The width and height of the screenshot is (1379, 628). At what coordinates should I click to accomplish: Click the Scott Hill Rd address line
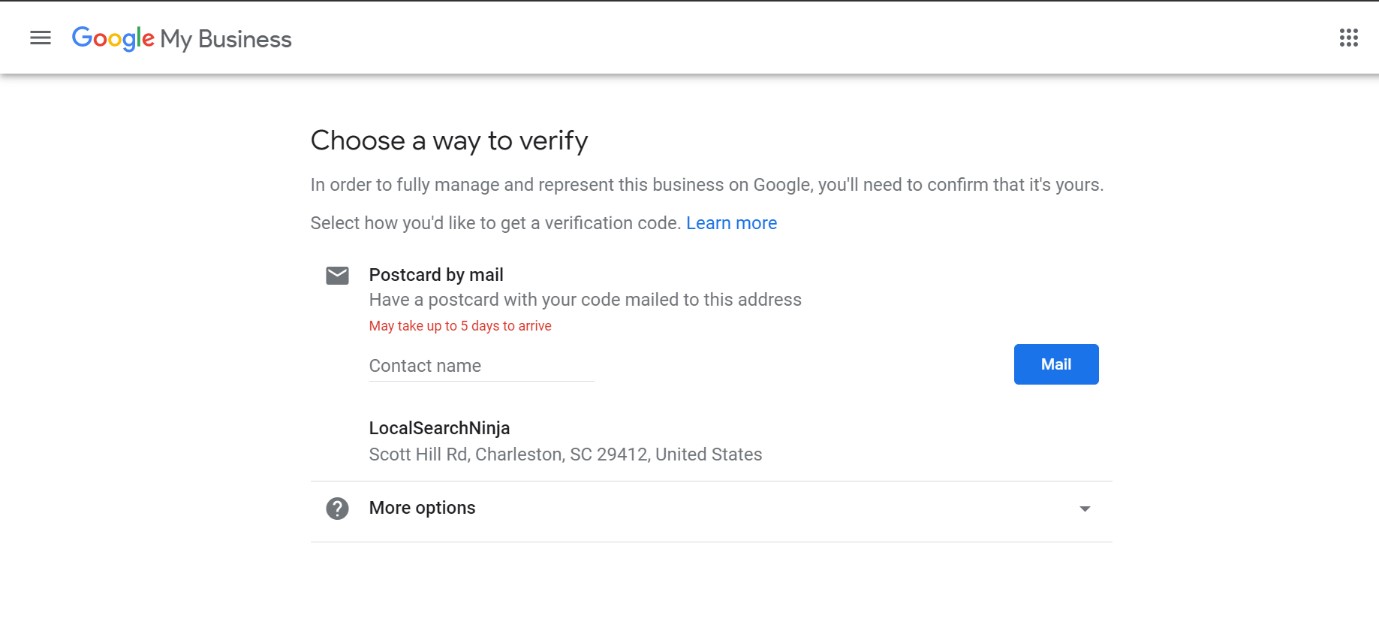coord(565,454)
